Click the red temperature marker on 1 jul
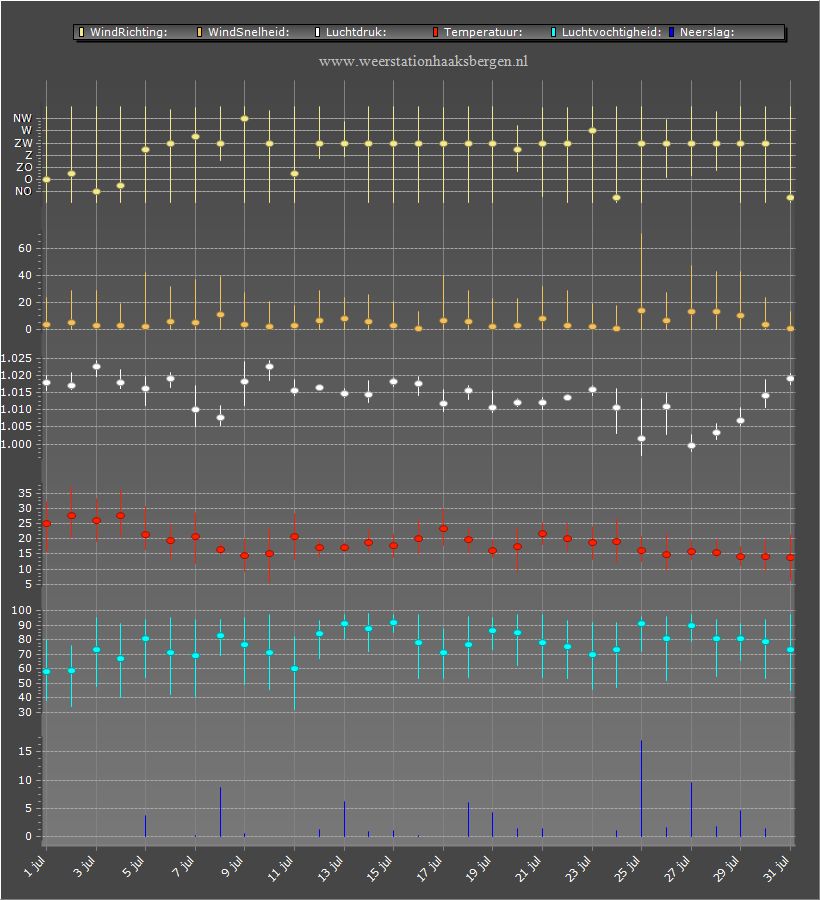The image size is (820, 900). 46,523
